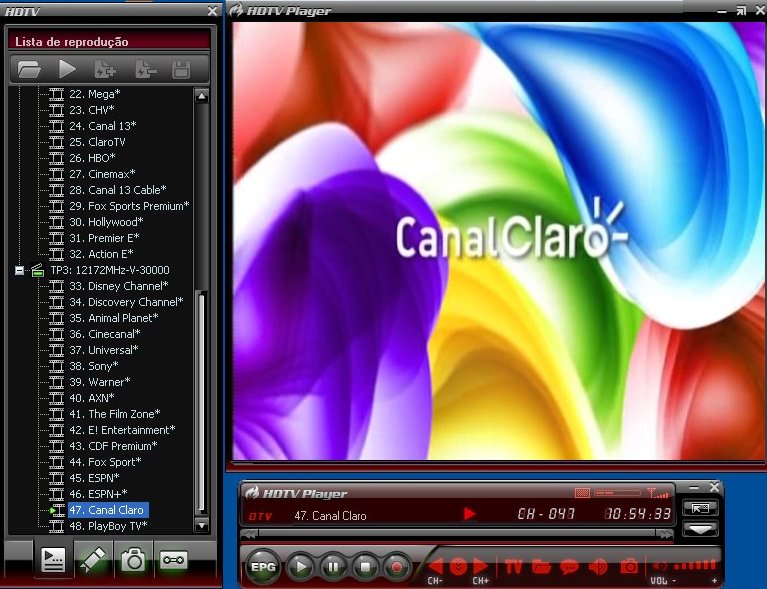Select channel 29. Fox Sports Premium*
The height and width of the screenshot is (589, 767).
pos(129,206)
